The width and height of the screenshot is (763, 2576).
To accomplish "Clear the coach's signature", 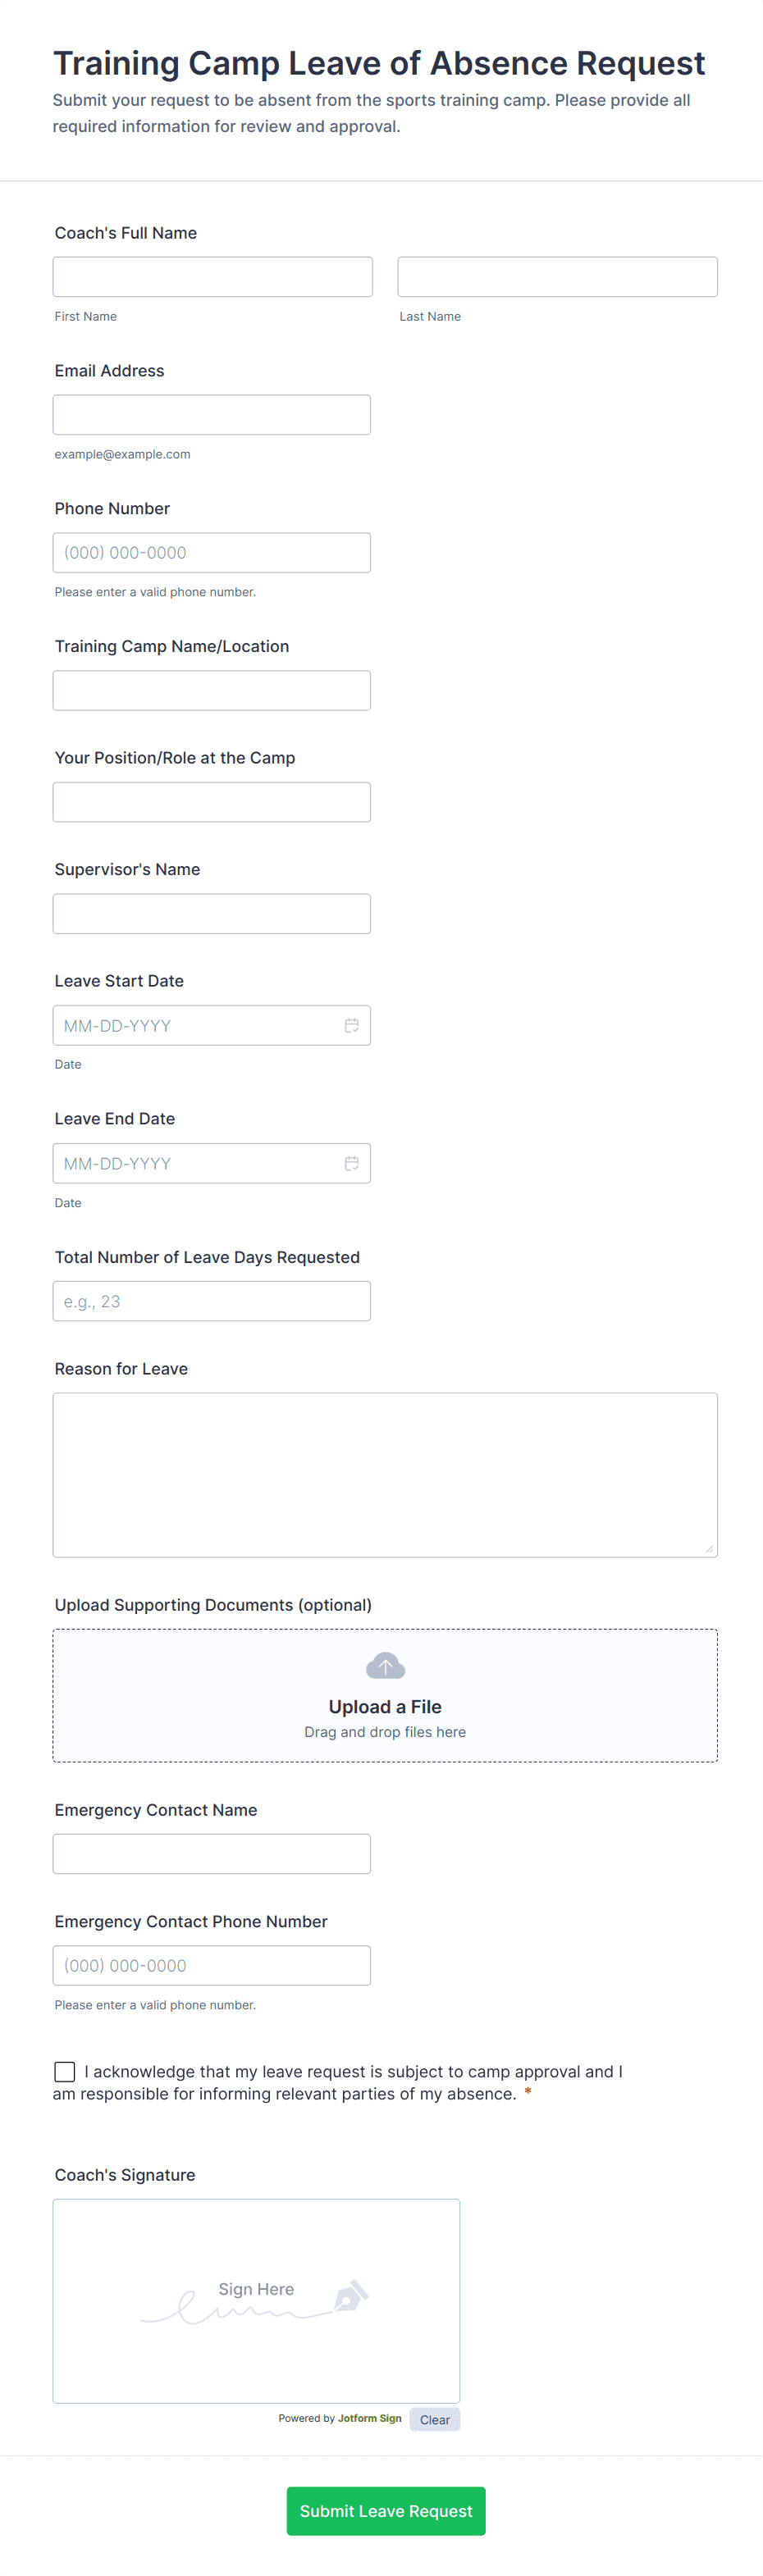I will (x=434, y=2419).
